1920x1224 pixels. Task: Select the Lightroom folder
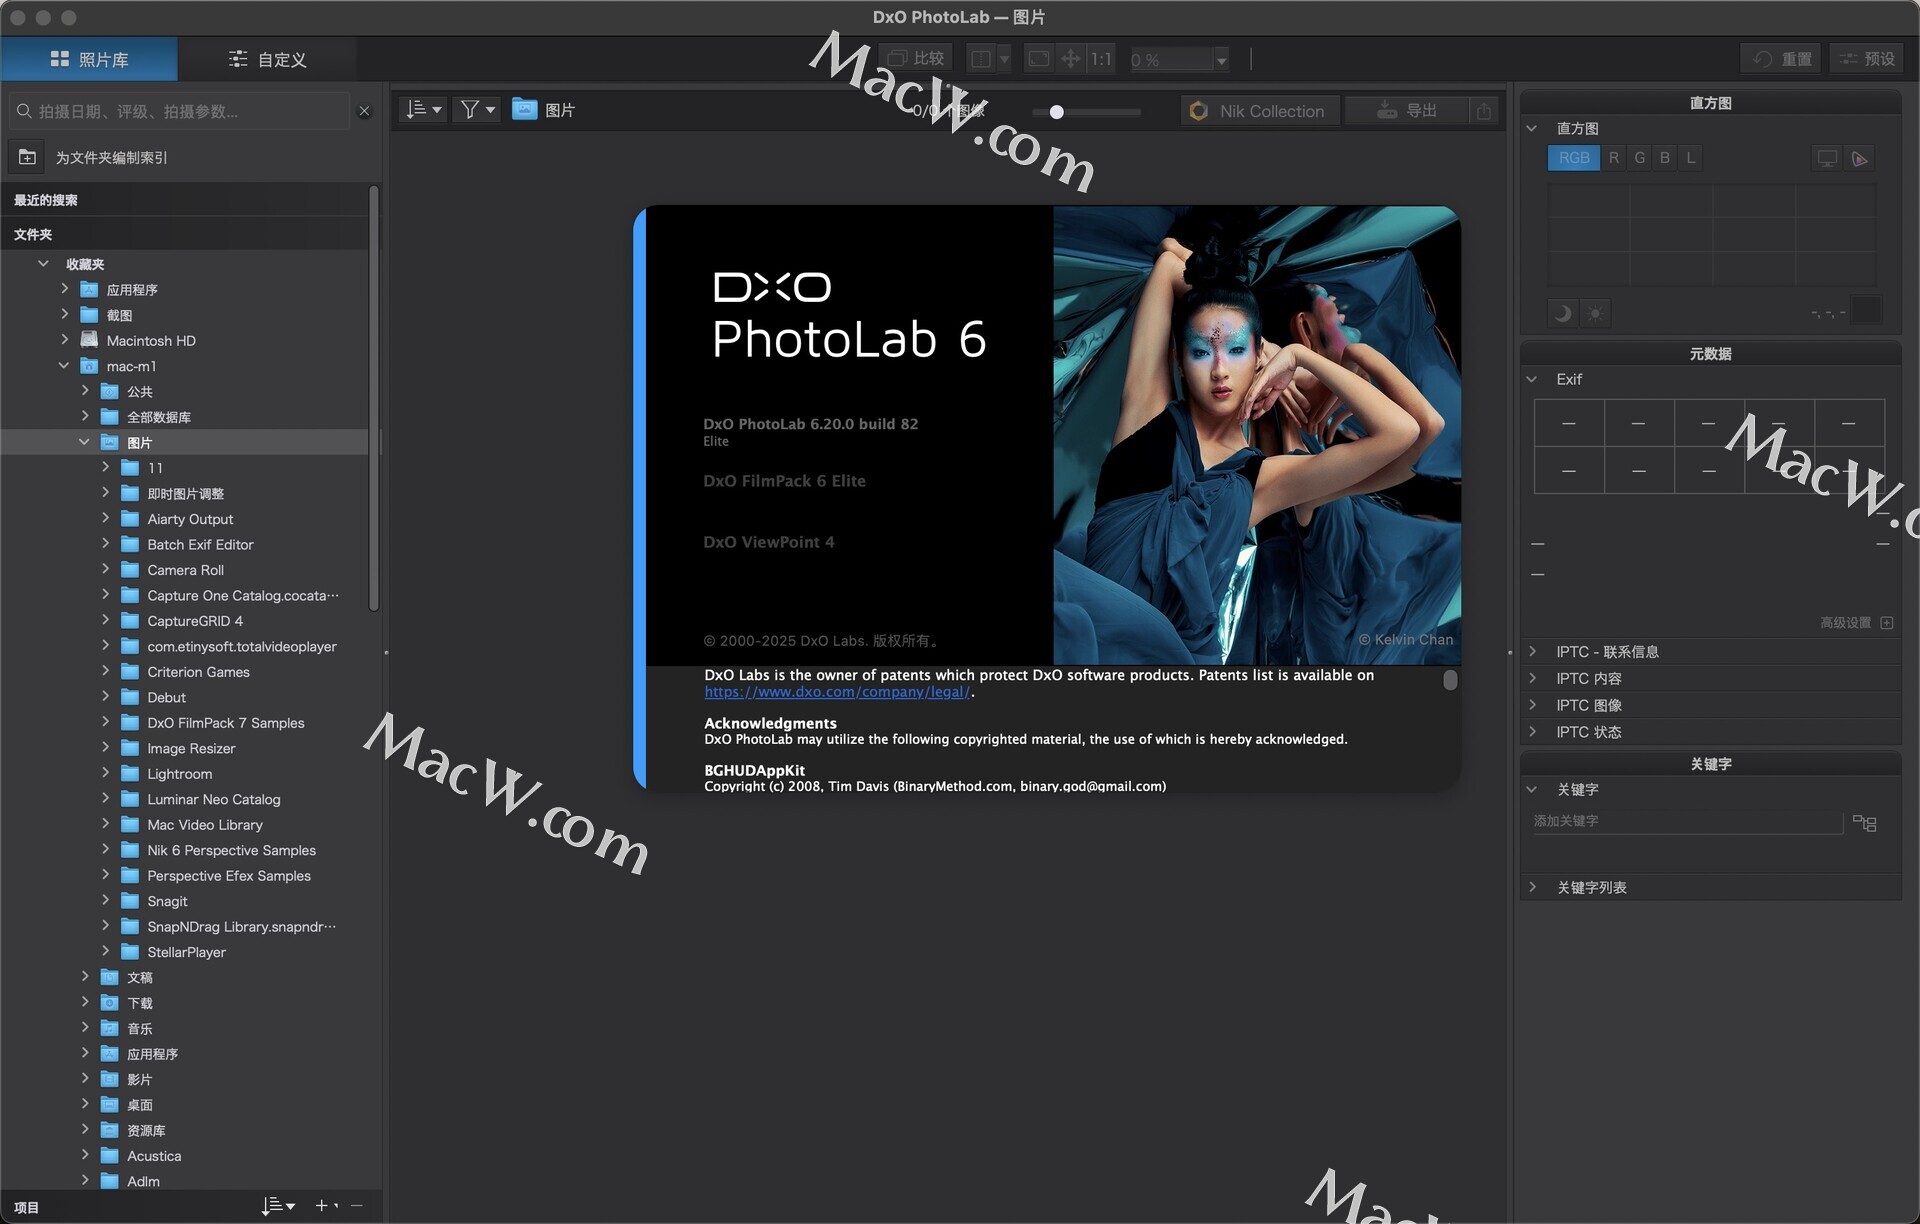tap(179, 774)
